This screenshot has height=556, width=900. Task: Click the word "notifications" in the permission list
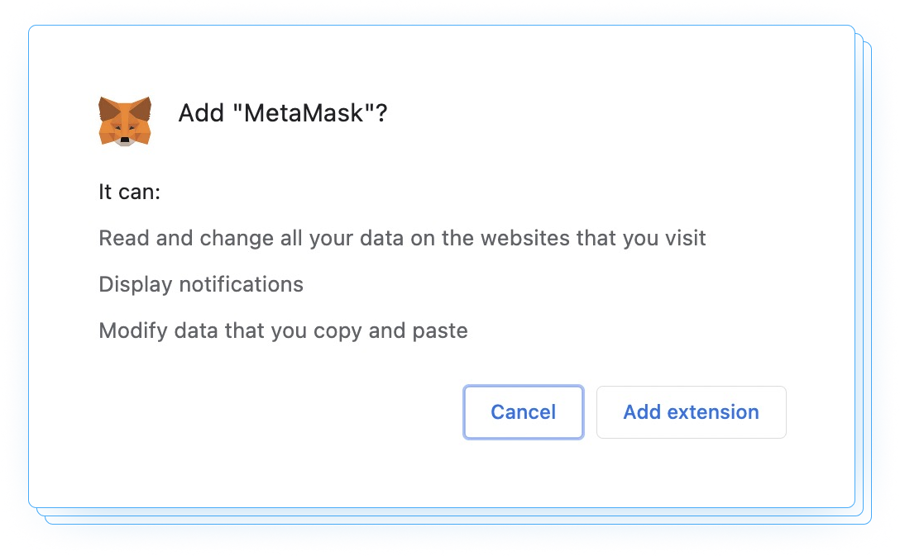241,284
